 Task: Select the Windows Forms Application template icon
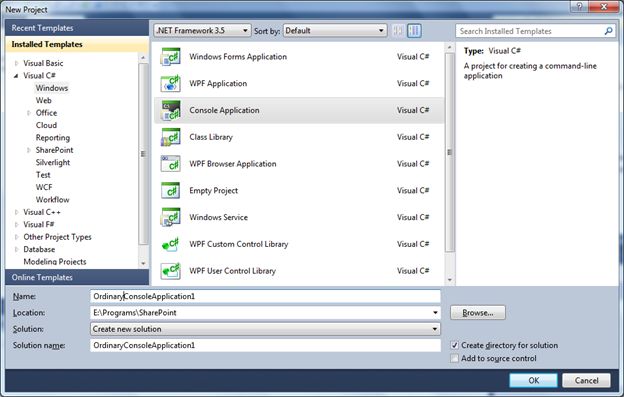point(170,57)
